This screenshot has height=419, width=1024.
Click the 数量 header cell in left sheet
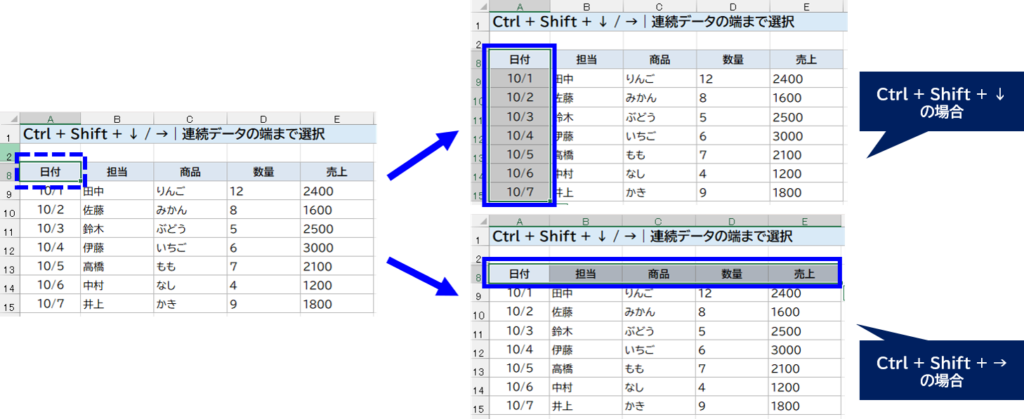click(263, 172)
